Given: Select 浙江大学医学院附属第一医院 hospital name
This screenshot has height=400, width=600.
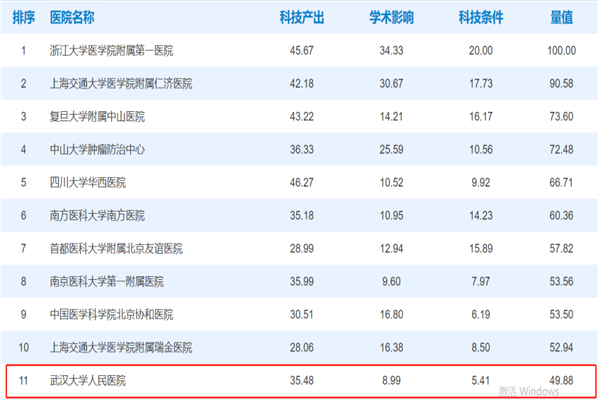Looking at the screenshot, I should coord(111,51).
